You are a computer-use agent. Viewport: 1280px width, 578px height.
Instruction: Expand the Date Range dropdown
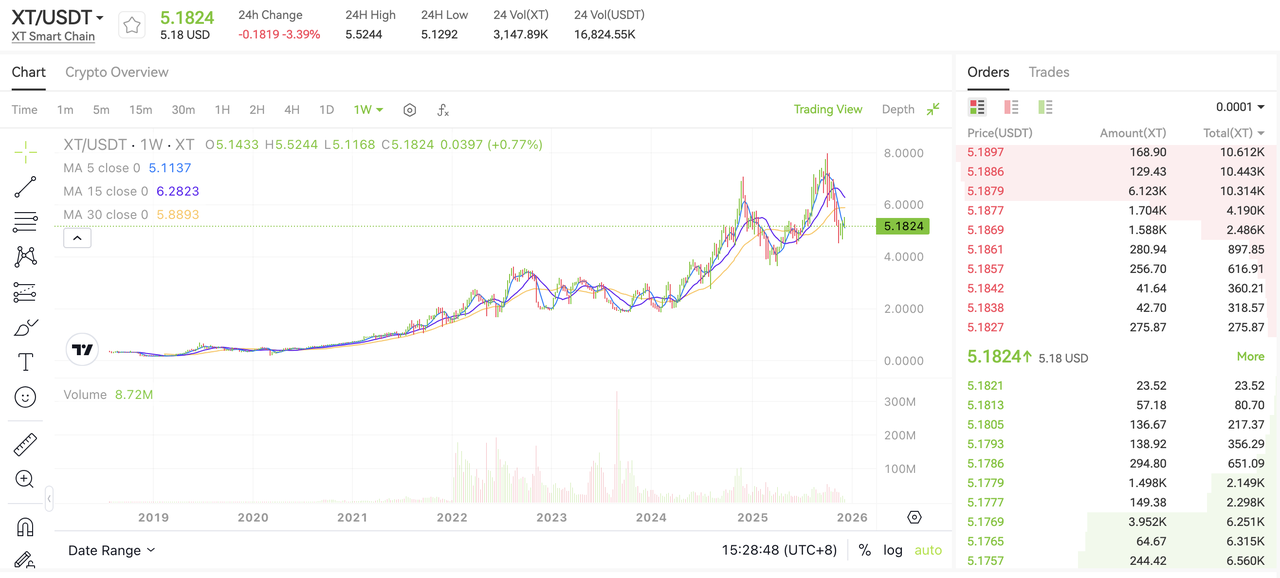click(x=112, y=550)
